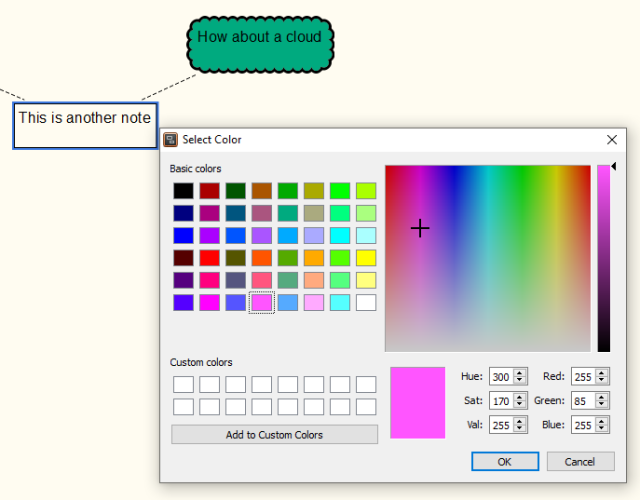This screenshot has height=500, width=640.
Task: Click the crosshair in color spectrum
Action: [x=420, y=228]
